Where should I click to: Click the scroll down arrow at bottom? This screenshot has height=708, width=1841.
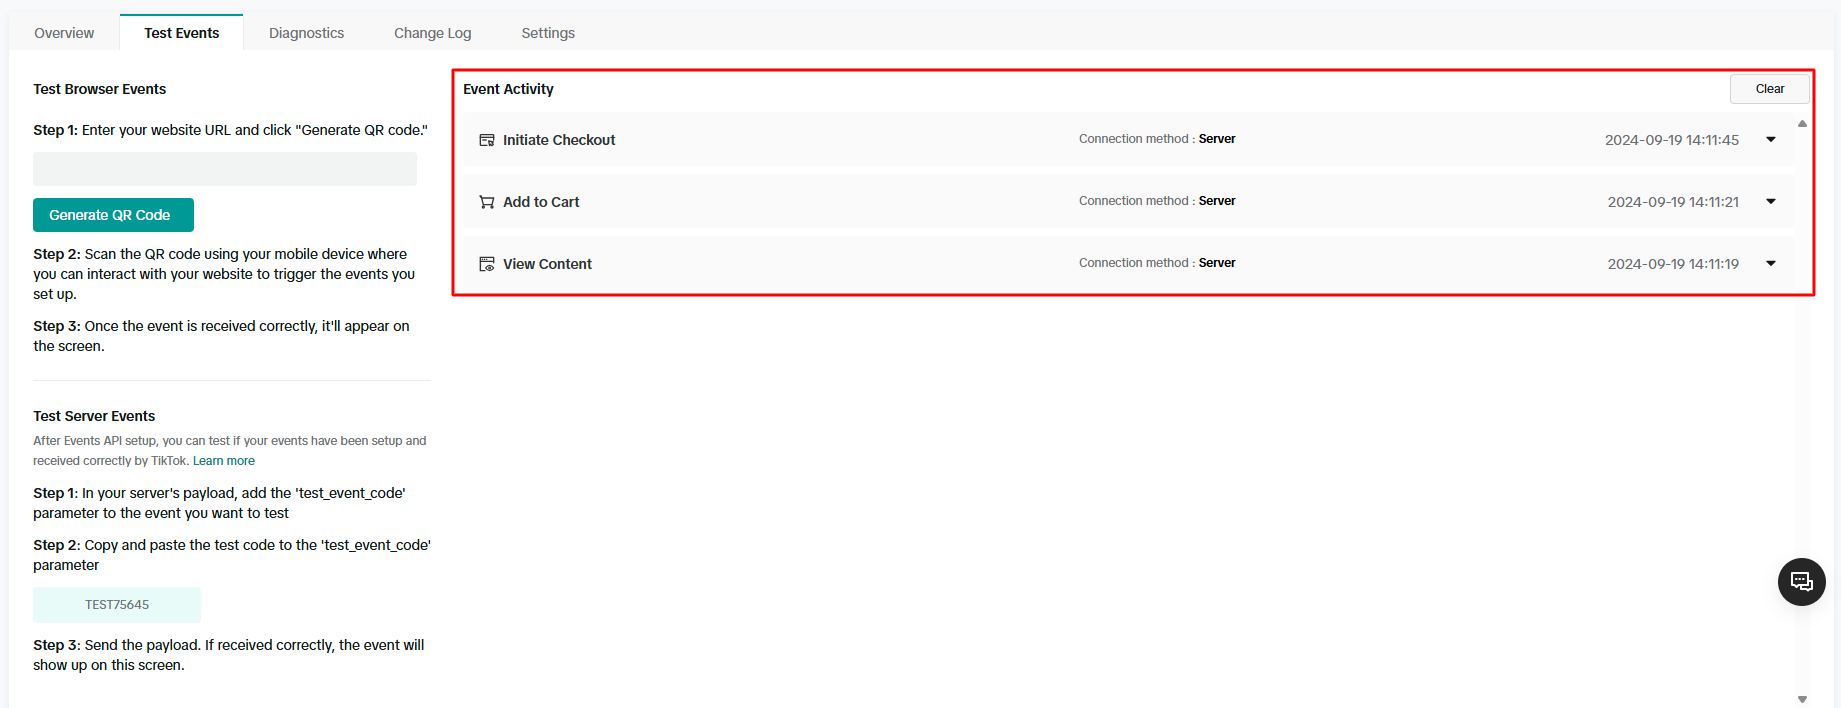[x=1802, y=699]
